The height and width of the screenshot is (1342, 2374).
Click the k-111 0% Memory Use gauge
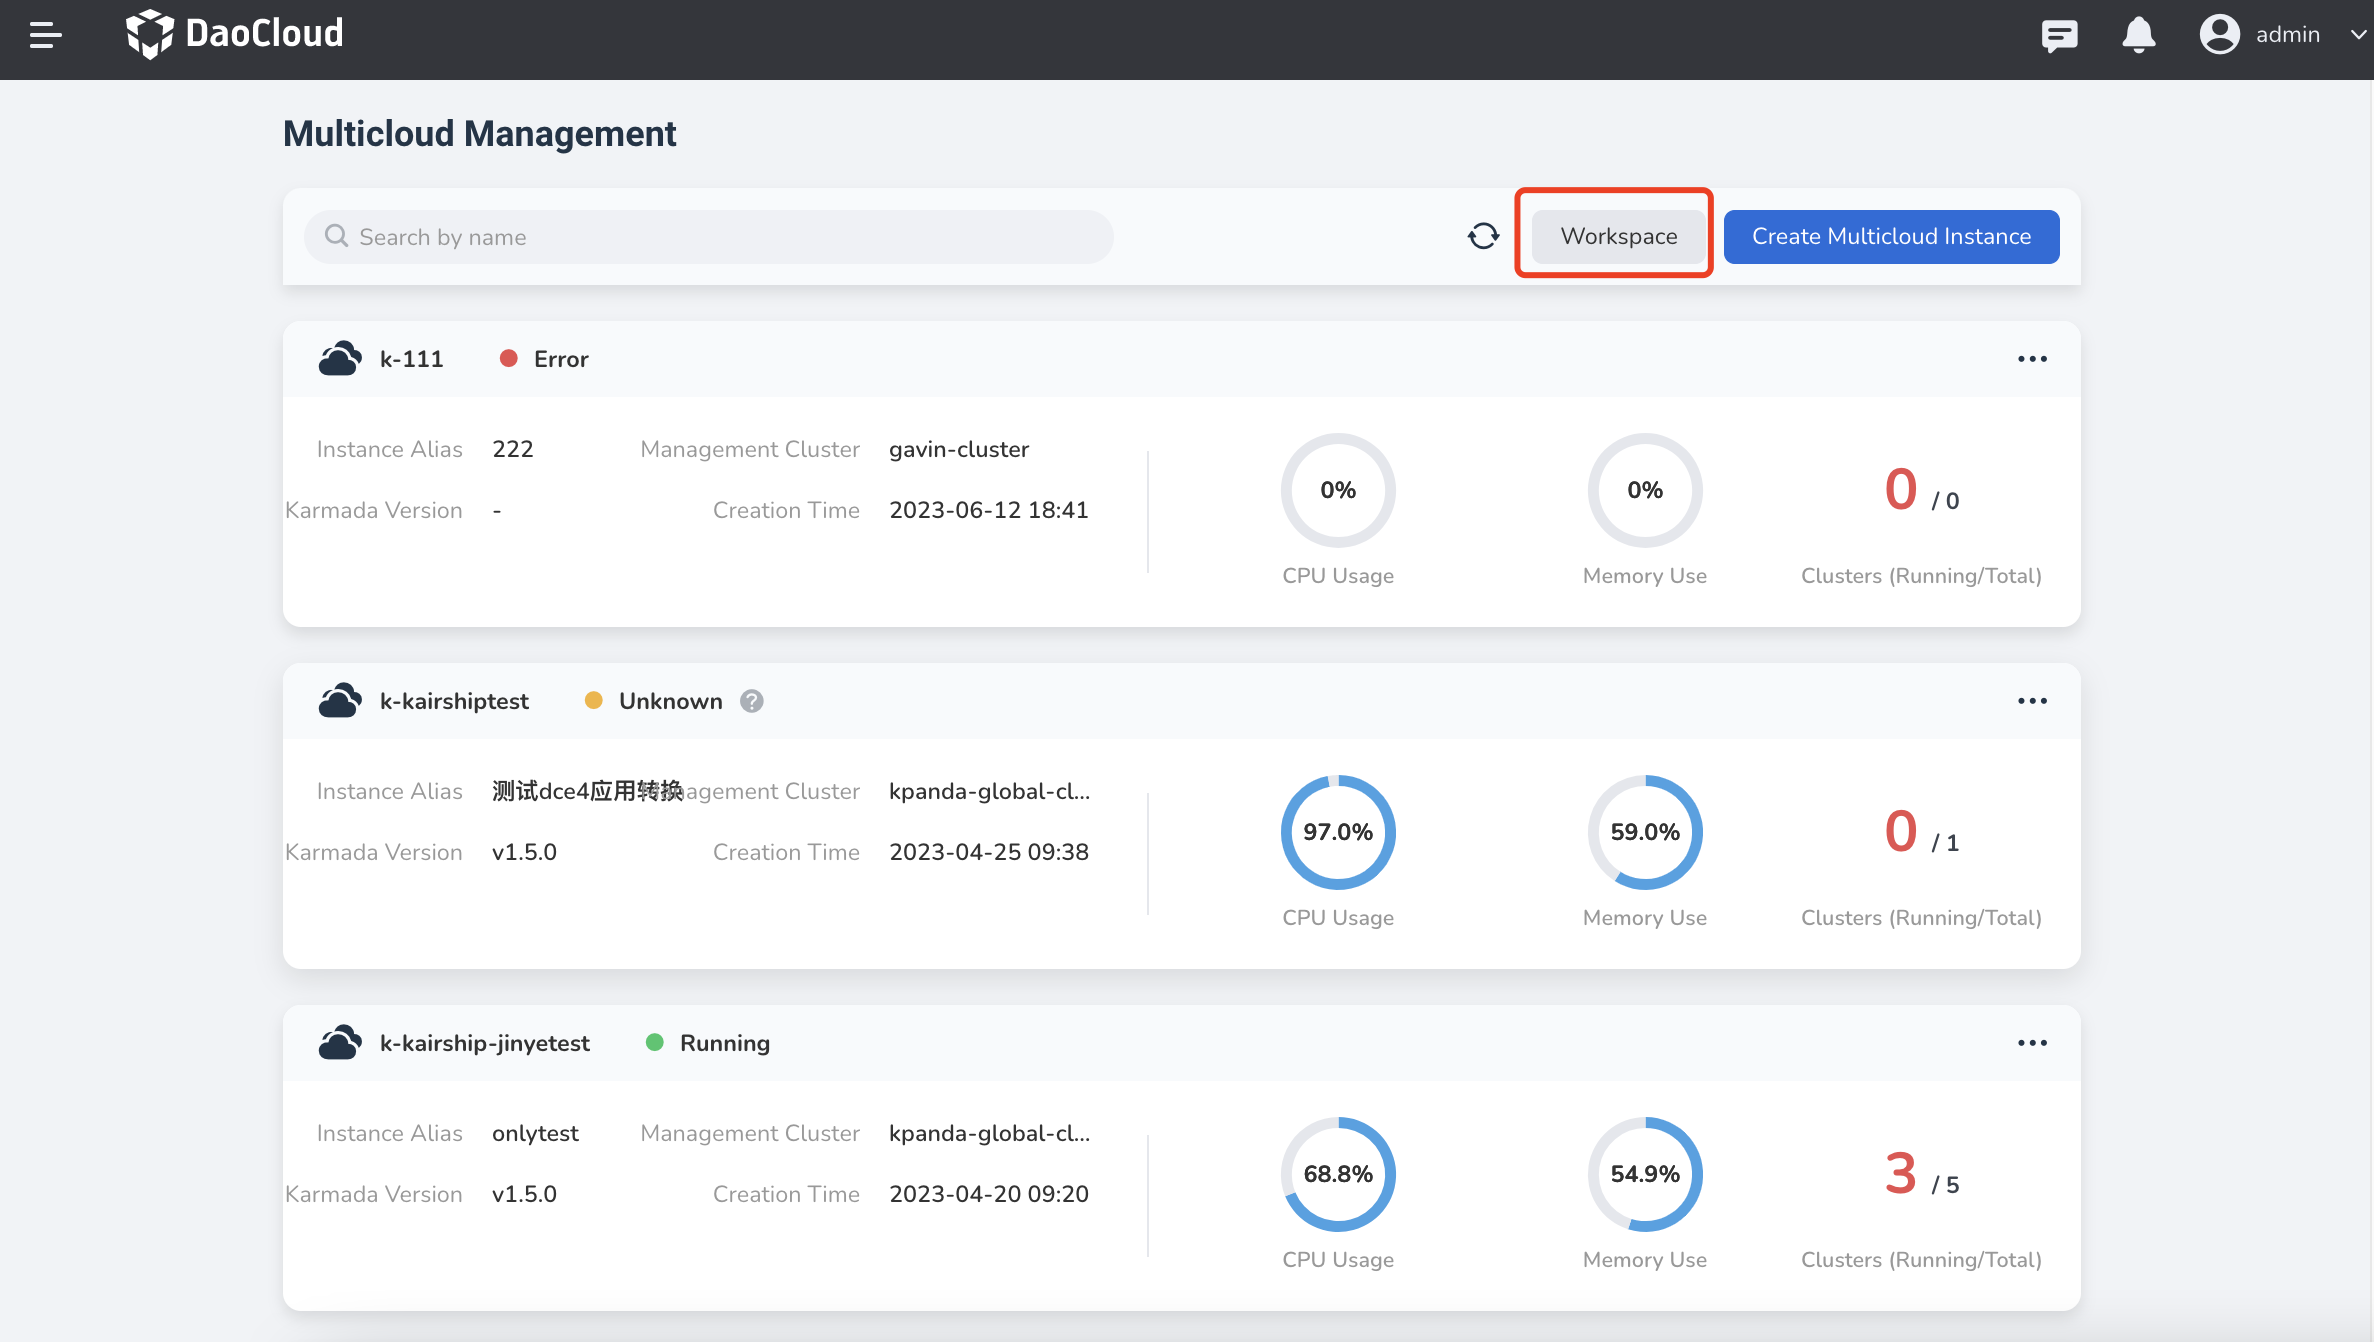point(1645,490)
